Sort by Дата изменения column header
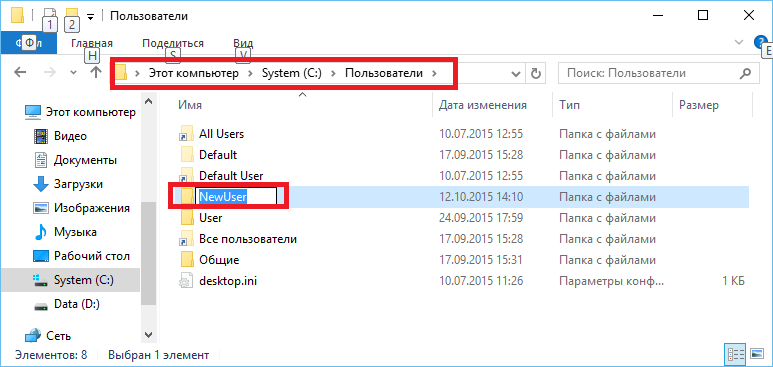Viewport: 773px width, 367px height. (x=483, y=105)
